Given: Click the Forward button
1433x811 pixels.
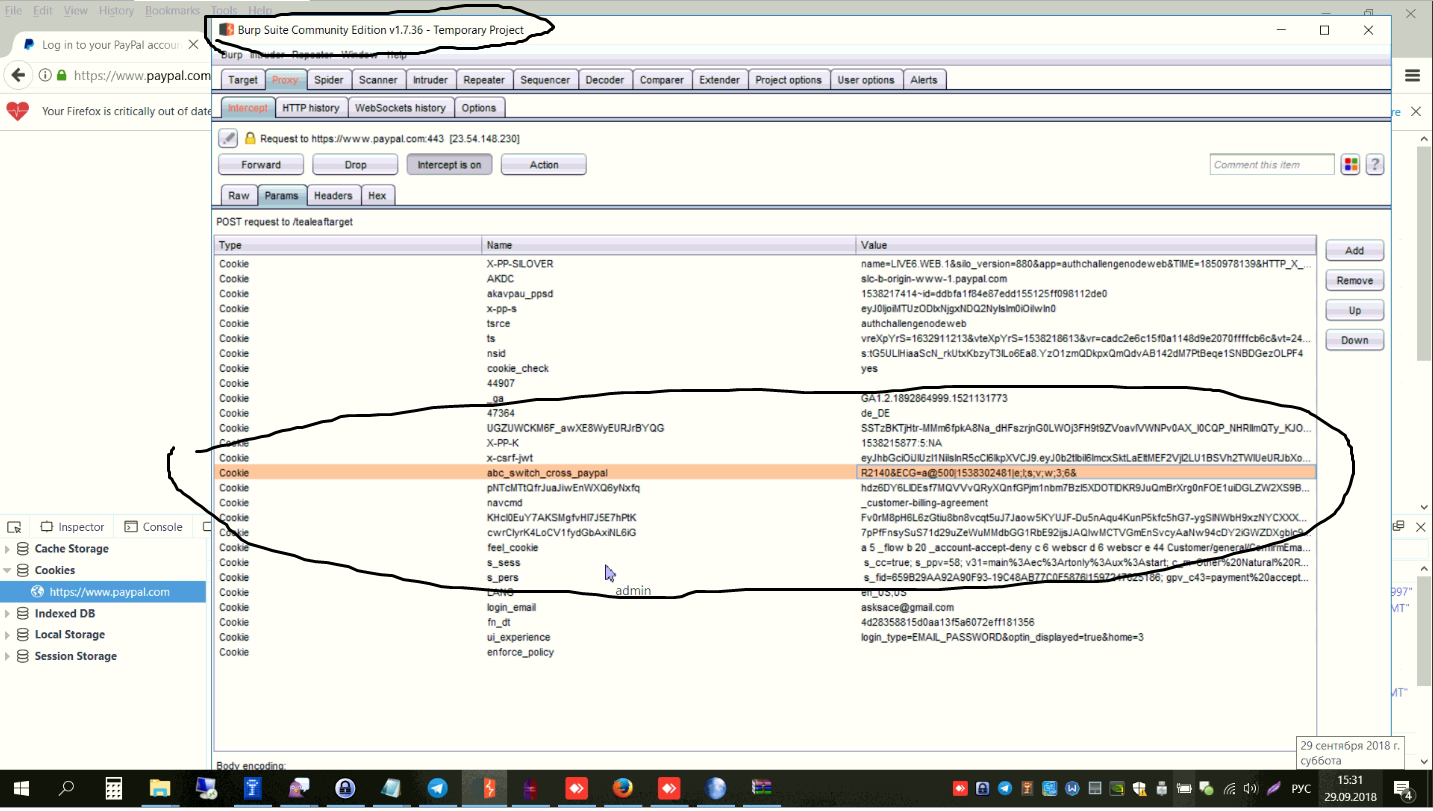Looking at the screenshot, I should [261, 165].
